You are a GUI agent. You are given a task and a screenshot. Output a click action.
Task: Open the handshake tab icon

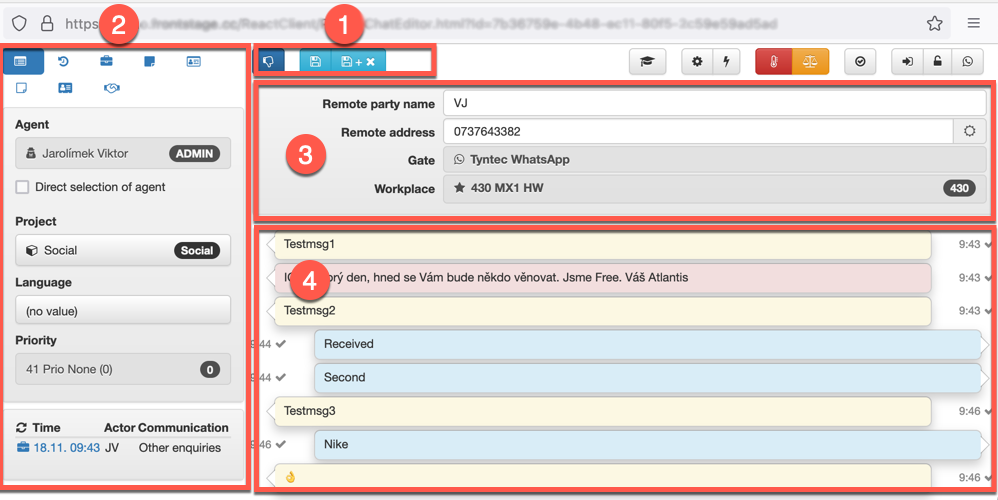click(x=111, y=88)
